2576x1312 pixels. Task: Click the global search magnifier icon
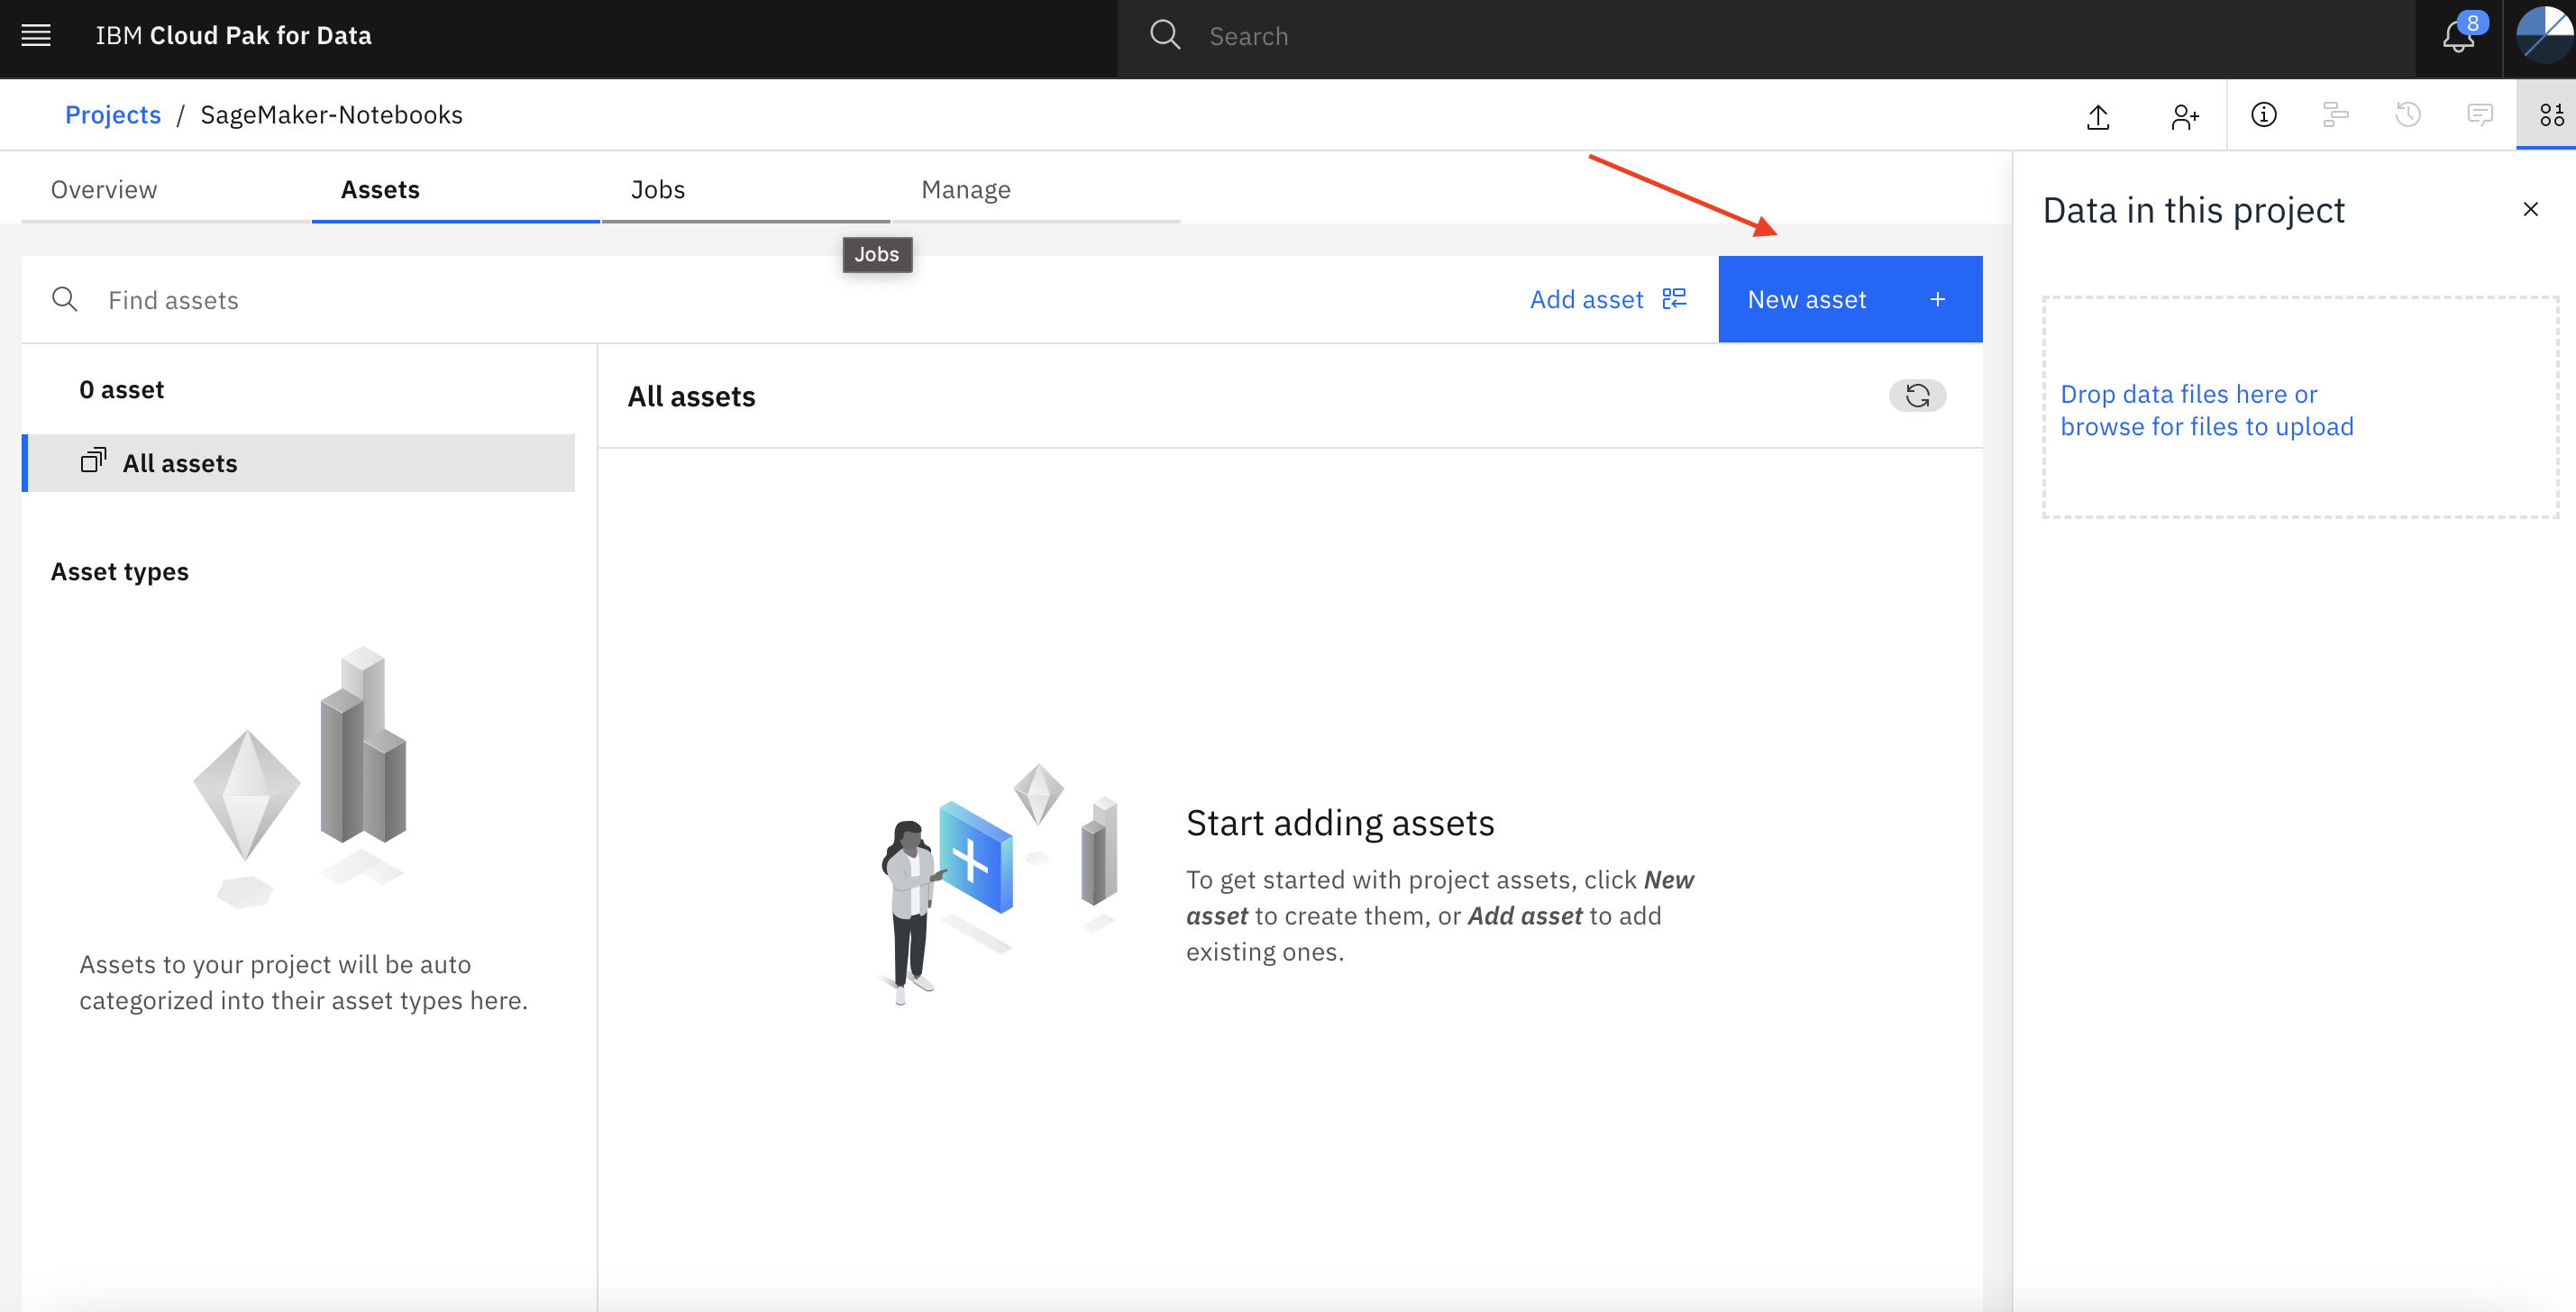tap(1165, 36)
